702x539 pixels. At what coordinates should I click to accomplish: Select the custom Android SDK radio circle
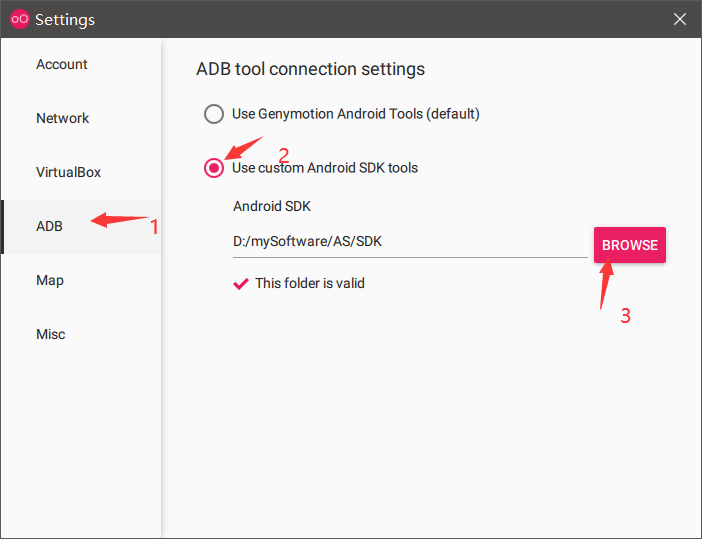click(x=214, y=168)
